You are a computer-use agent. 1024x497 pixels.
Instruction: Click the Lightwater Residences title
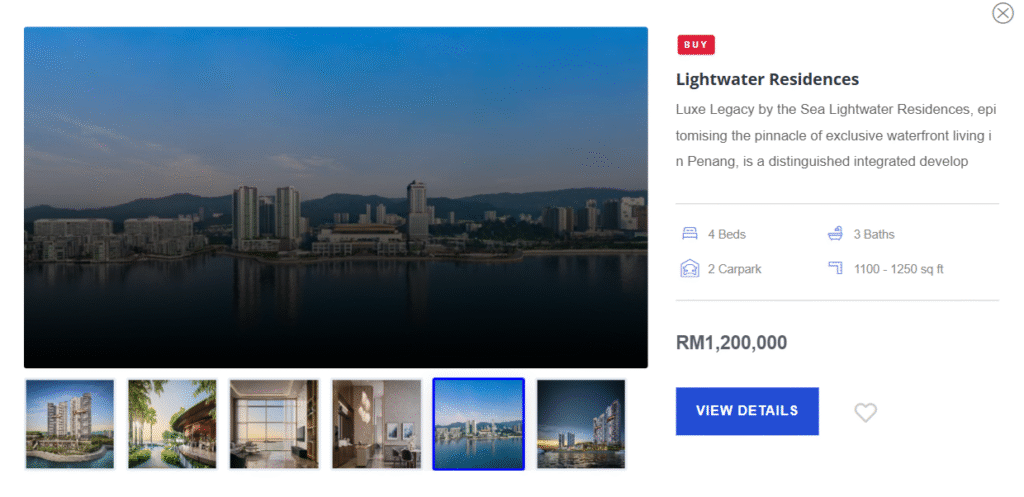(767, 80)
